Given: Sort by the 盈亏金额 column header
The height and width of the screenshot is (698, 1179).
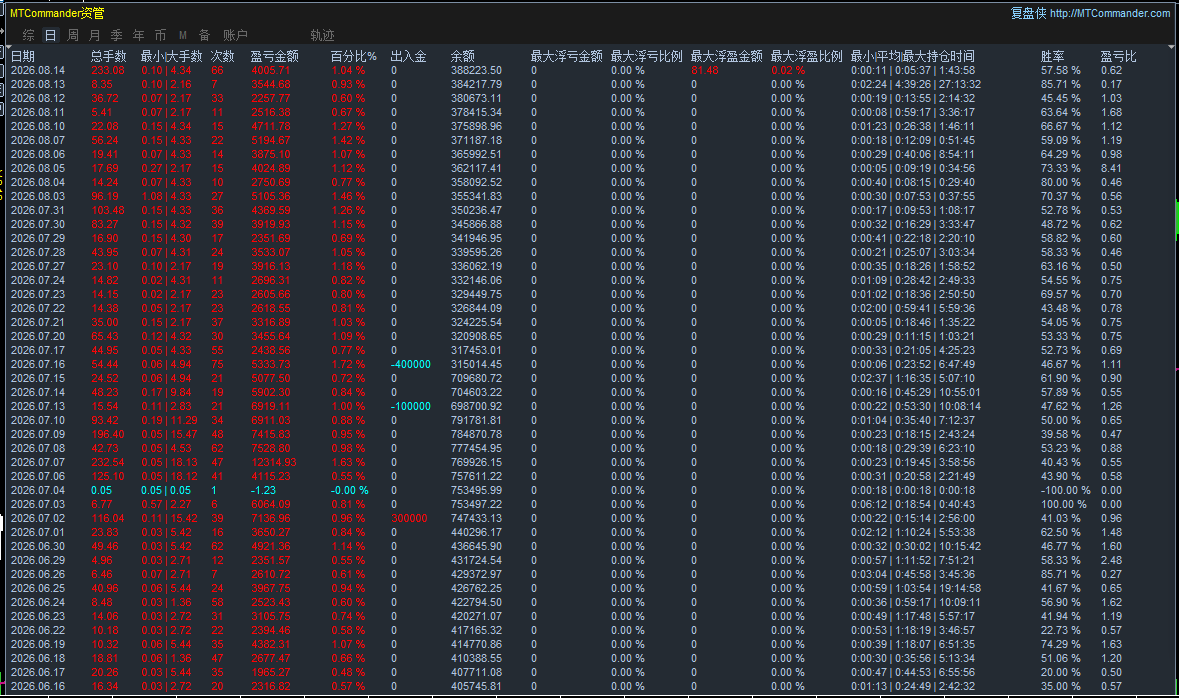Looking at the screenshot, I should pyautogui.click(x=274, y=56).
